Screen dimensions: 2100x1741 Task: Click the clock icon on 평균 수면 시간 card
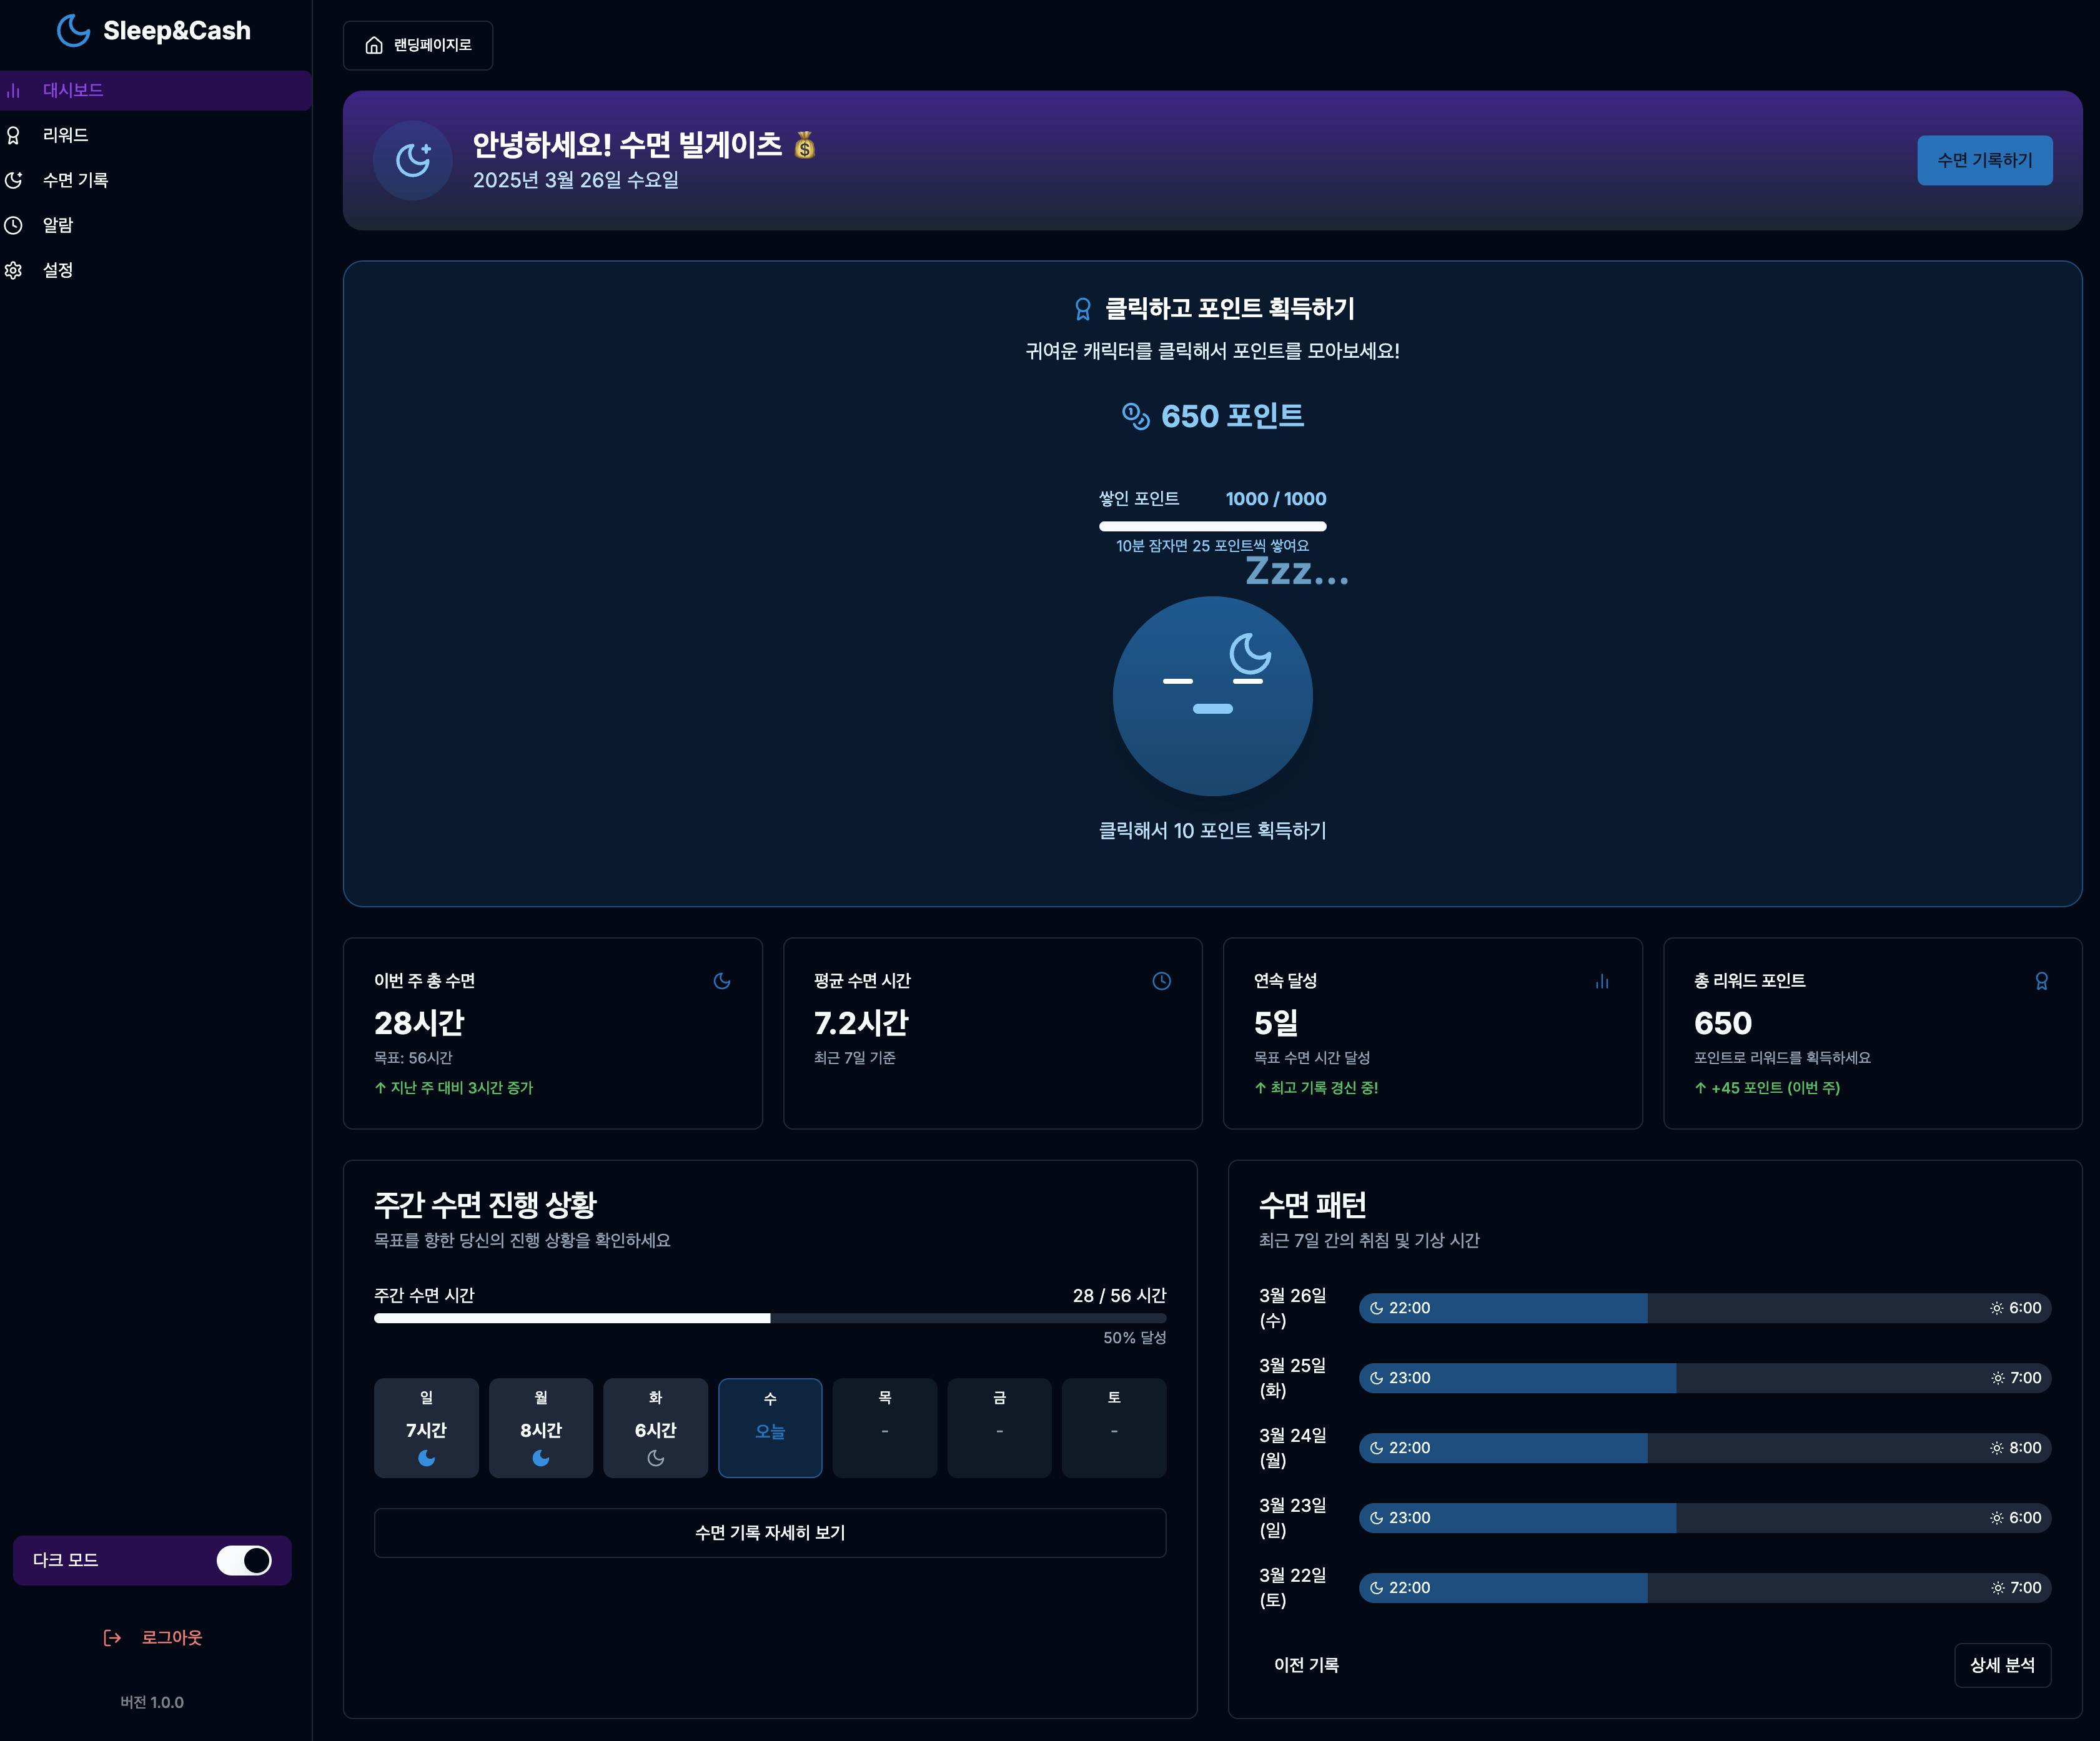[x=1161, y=981]
